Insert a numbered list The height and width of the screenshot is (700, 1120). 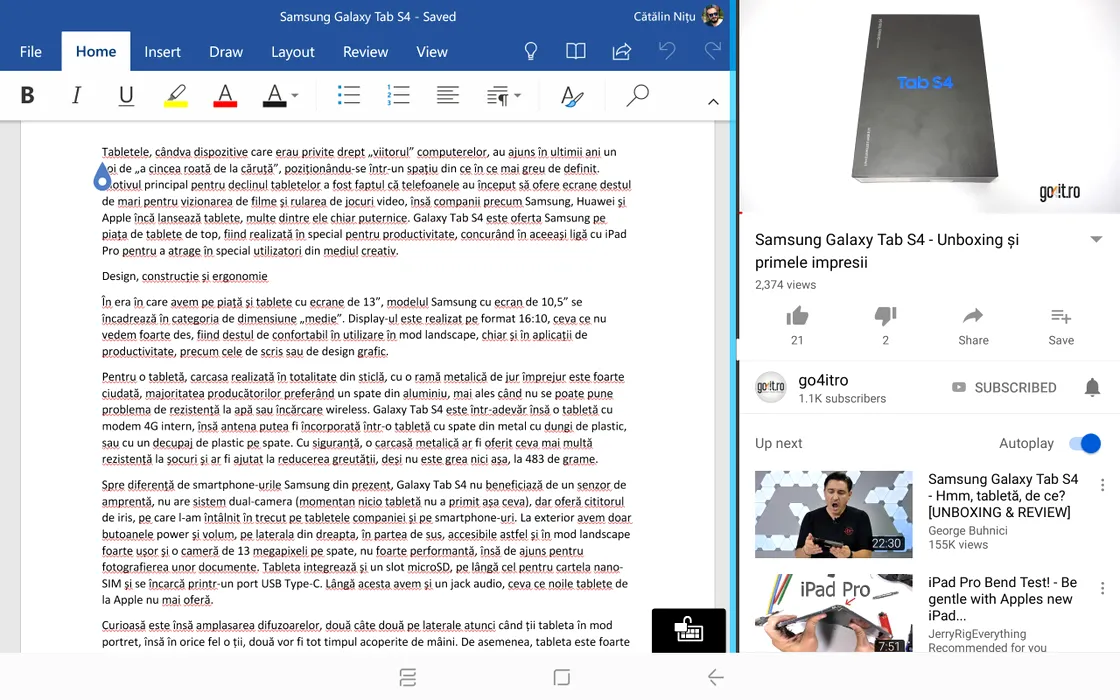pyautogui.click(x=398, y=96)
